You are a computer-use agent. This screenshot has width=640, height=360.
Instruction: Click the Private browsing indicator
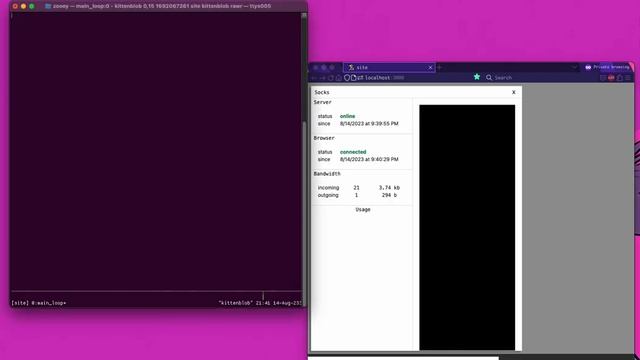(607, 67)
